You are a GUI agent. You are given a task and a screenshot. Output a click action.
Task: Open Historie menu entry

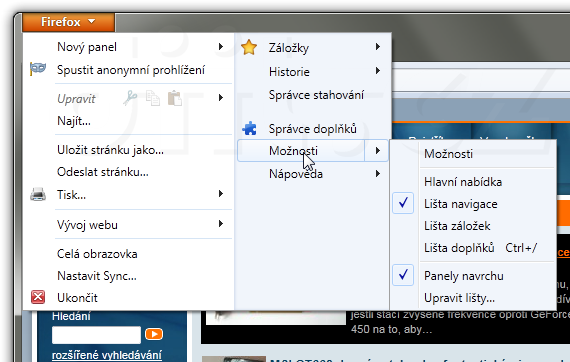pyautogui.click(x=289, y=72)
